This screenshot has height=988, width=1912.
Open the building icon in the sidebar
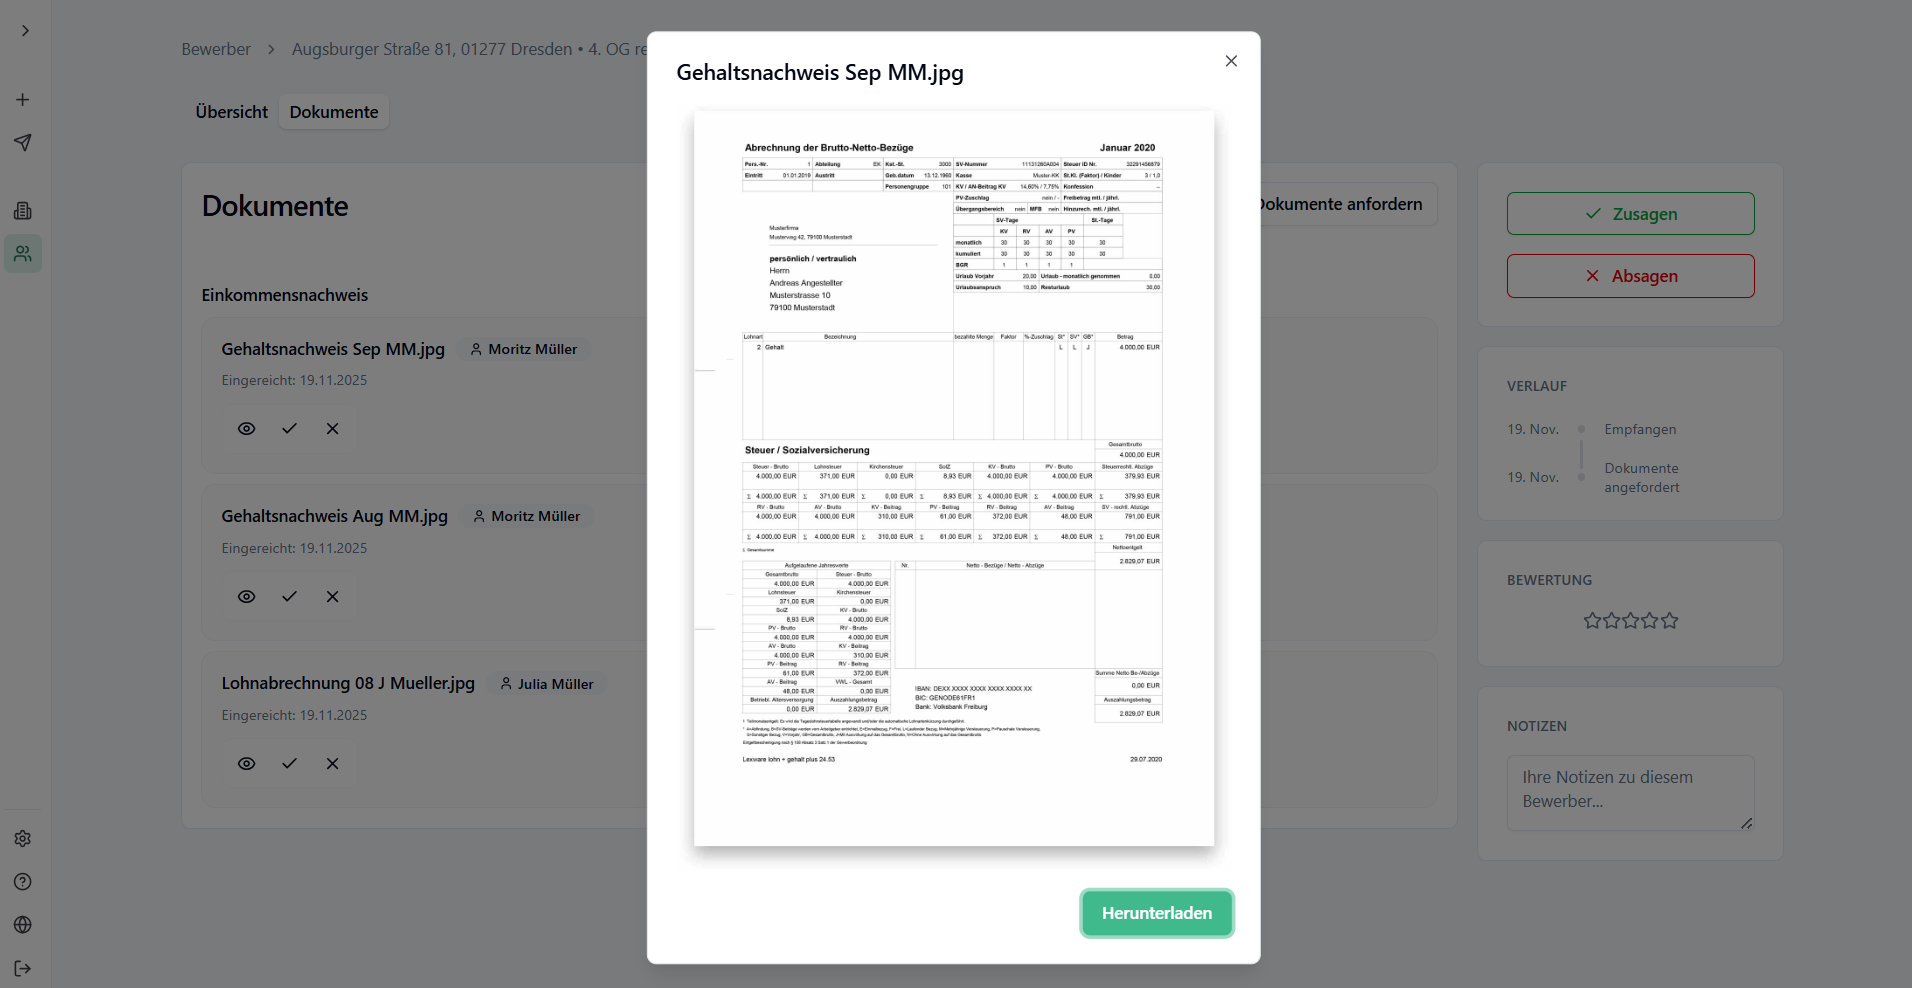coord(22,211)
